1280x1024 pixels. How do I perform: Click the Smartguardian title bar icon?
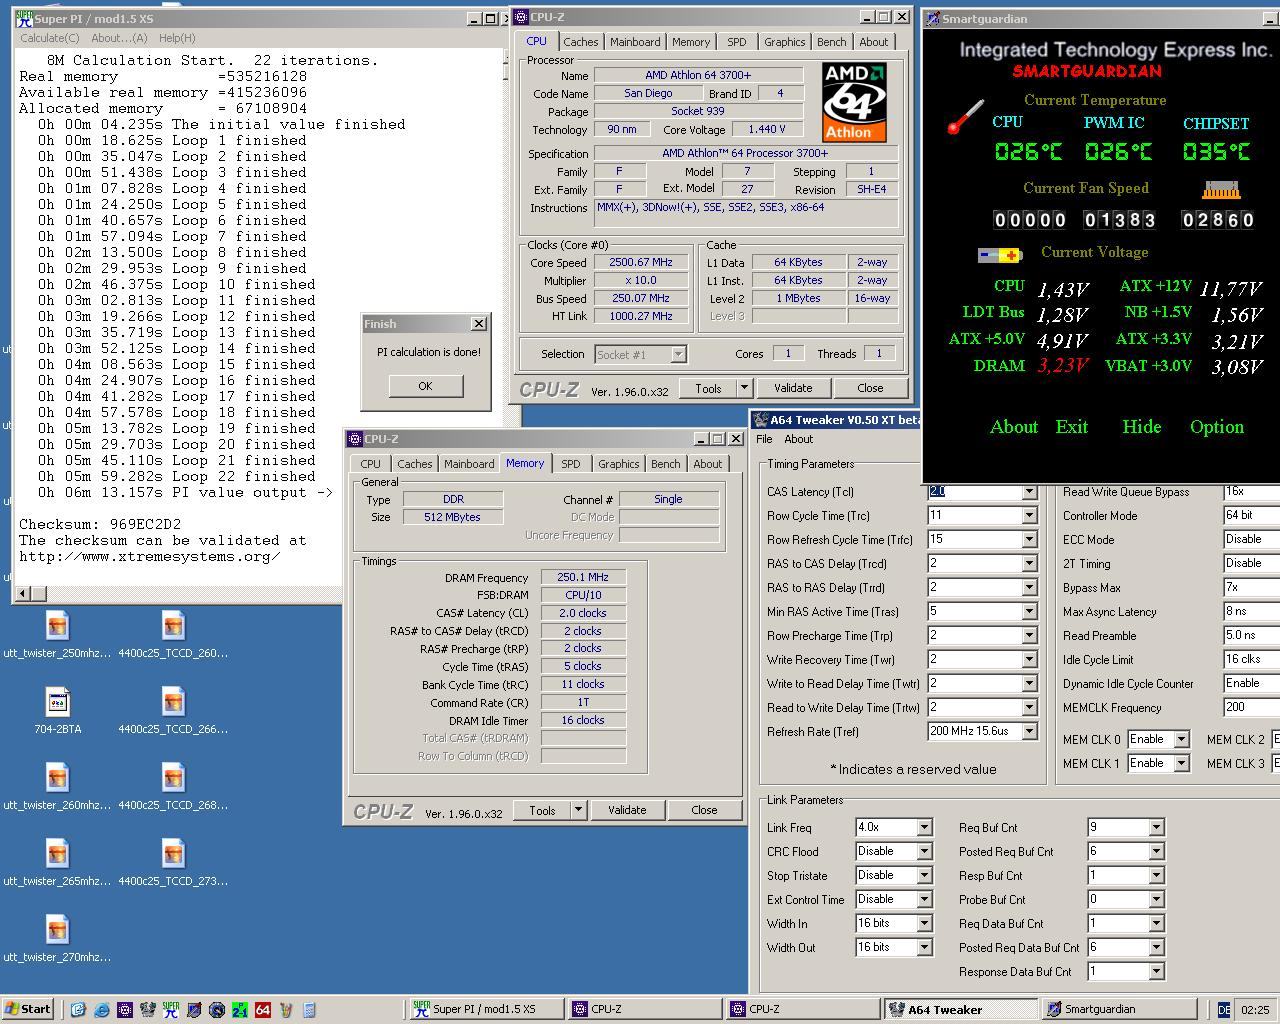pos(932,18)
